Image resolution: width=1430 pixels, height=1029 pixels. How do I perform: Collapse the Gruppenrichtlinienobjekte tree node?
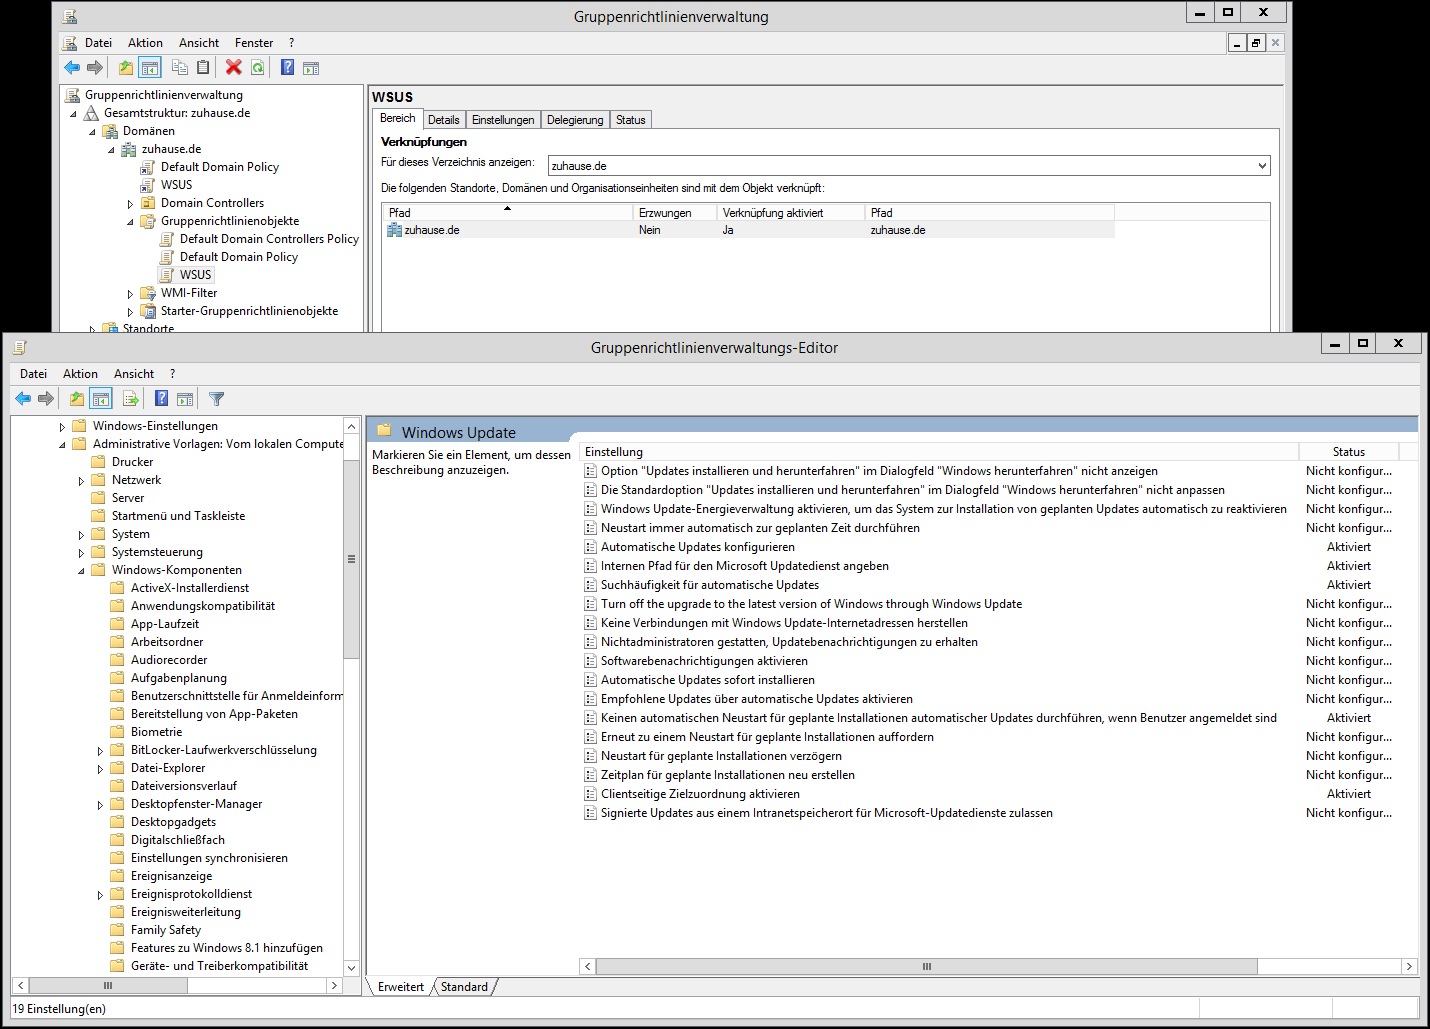[130, 222]
